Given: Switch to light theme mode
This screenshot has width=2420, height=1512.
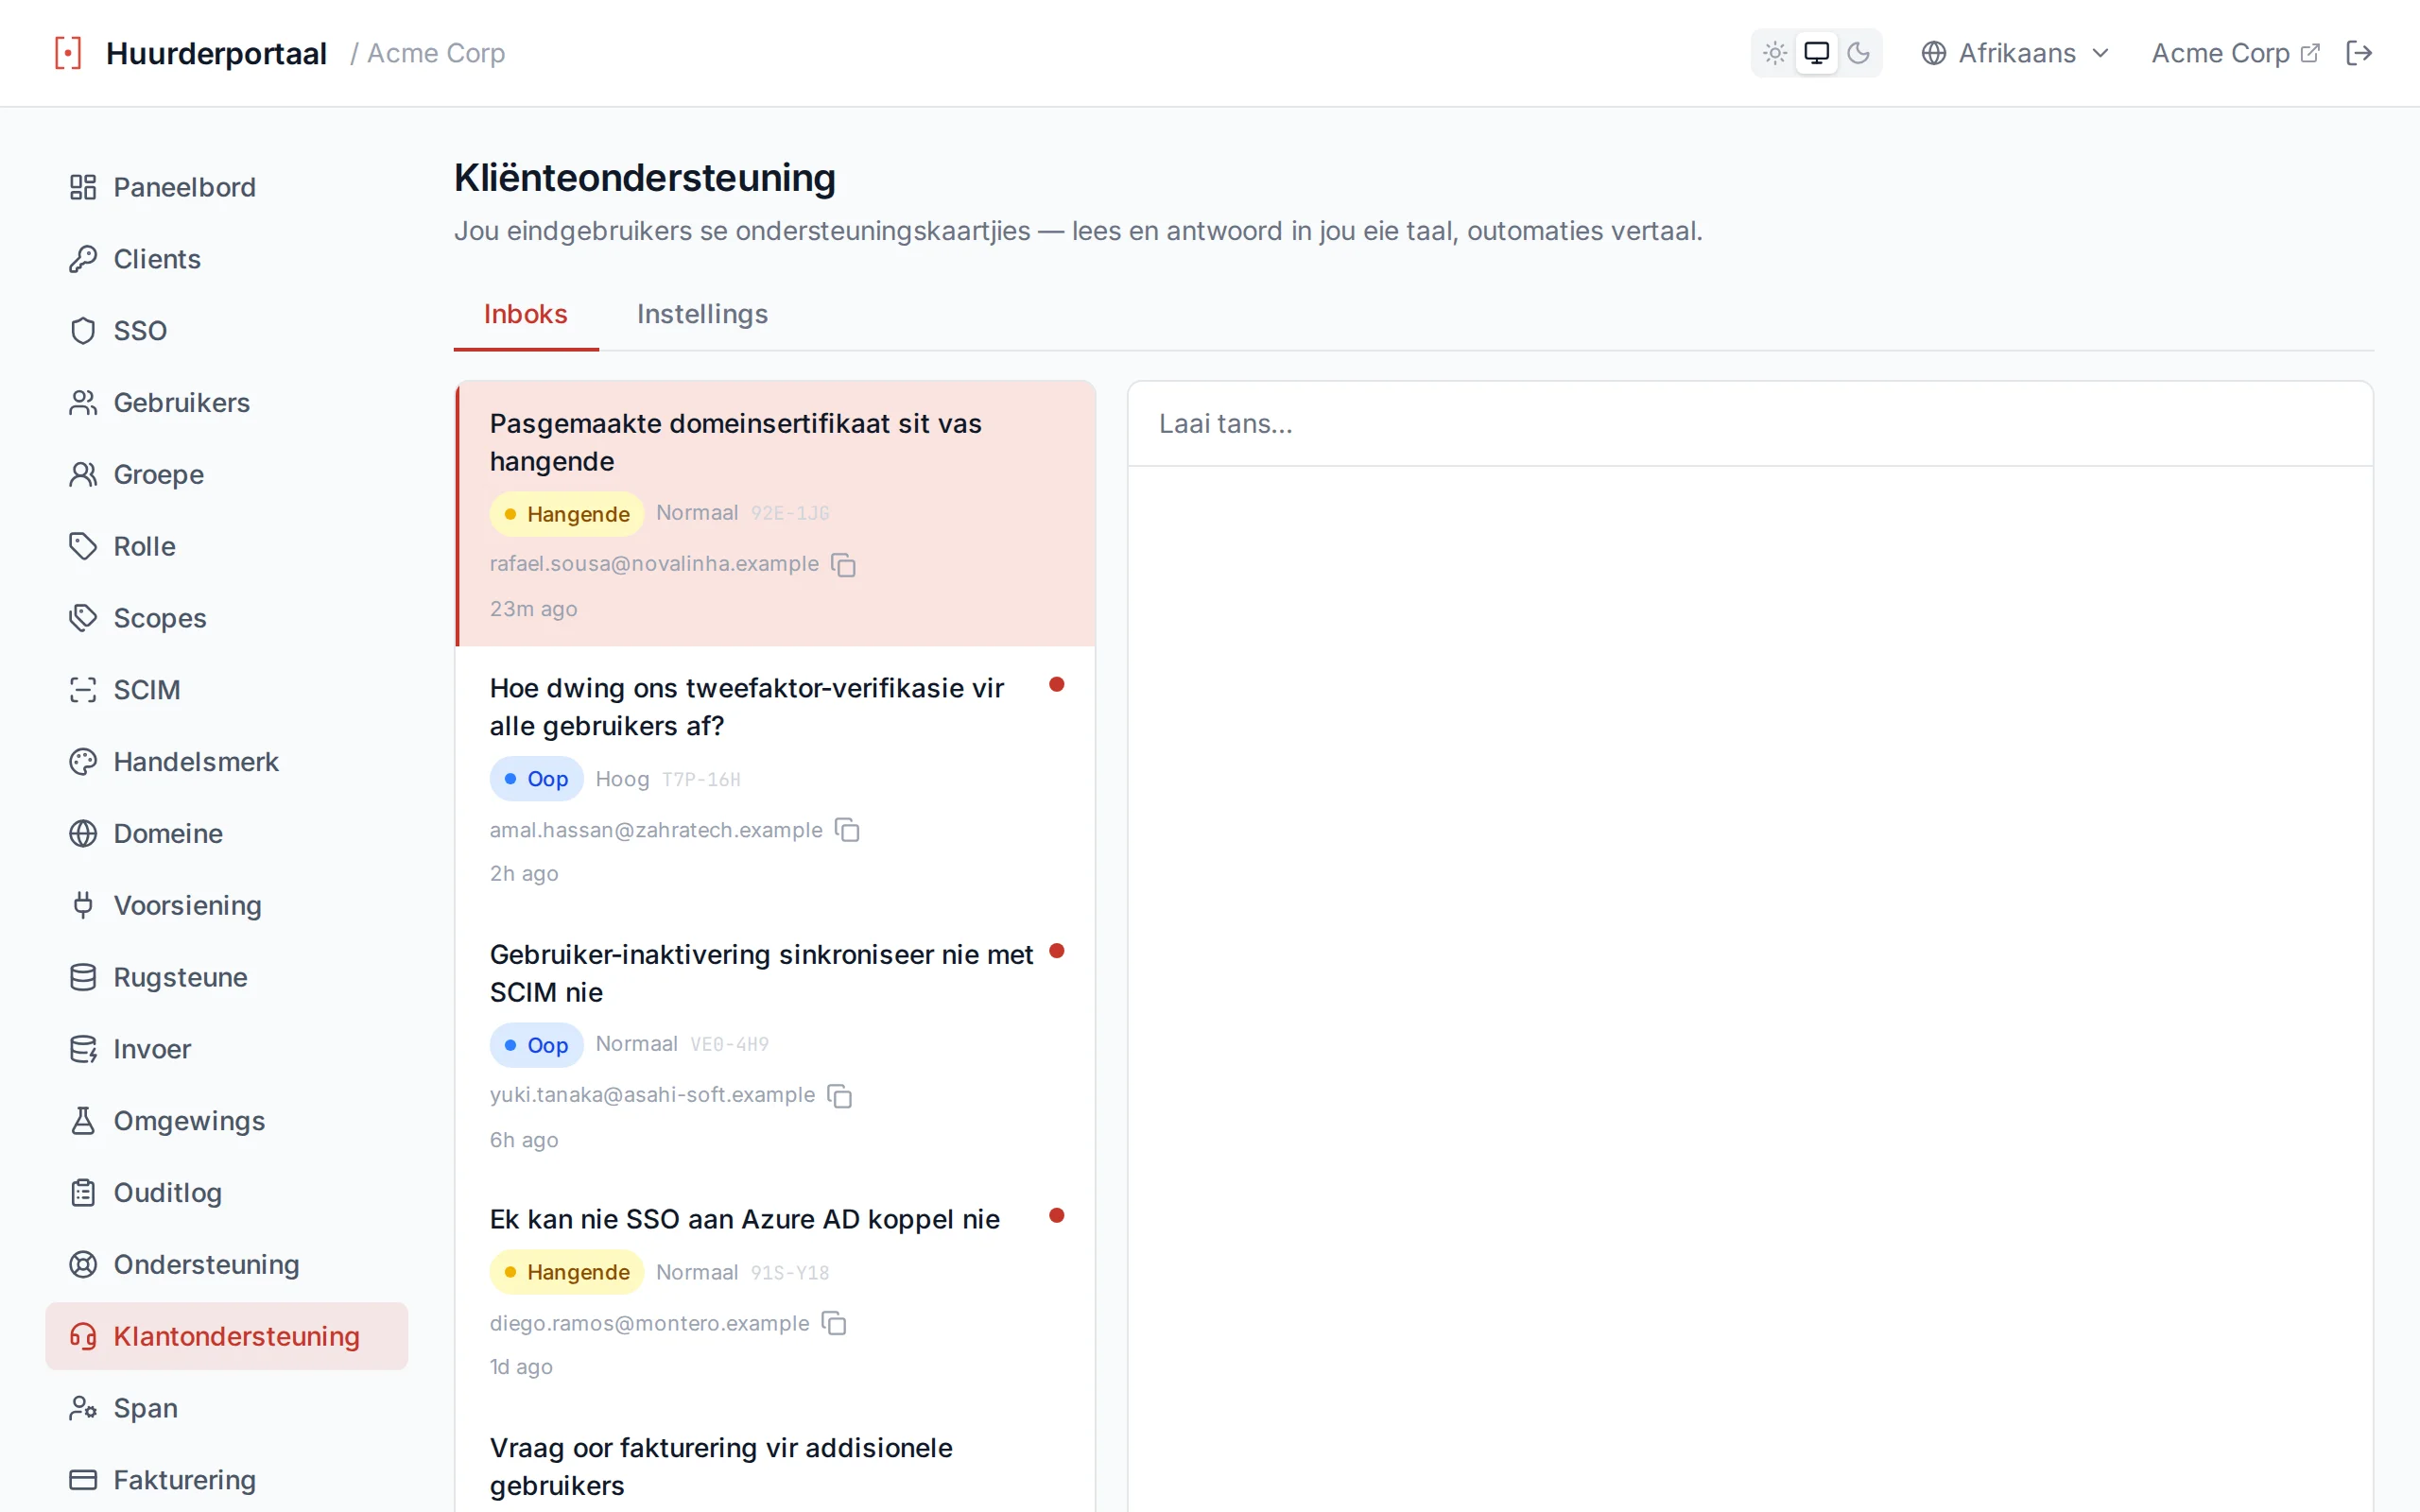Looking at the screenshot, I should pos(1775,53).
